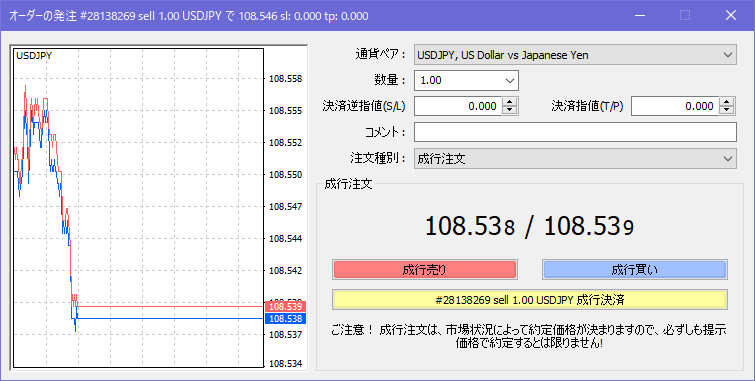Click the blue 108.538 bid price label on chart
Image resolution: width=755 pixels, height=381 pixels.
coord(285,318)
